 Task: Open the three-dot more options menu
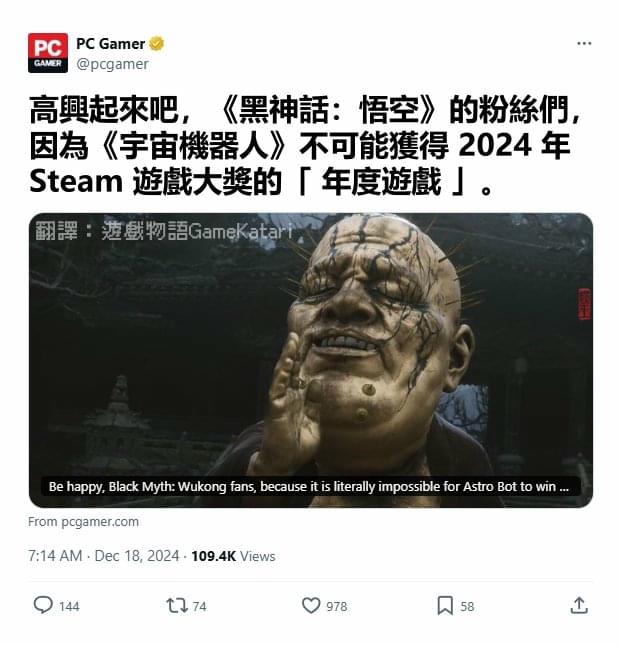tap(584, 44)
